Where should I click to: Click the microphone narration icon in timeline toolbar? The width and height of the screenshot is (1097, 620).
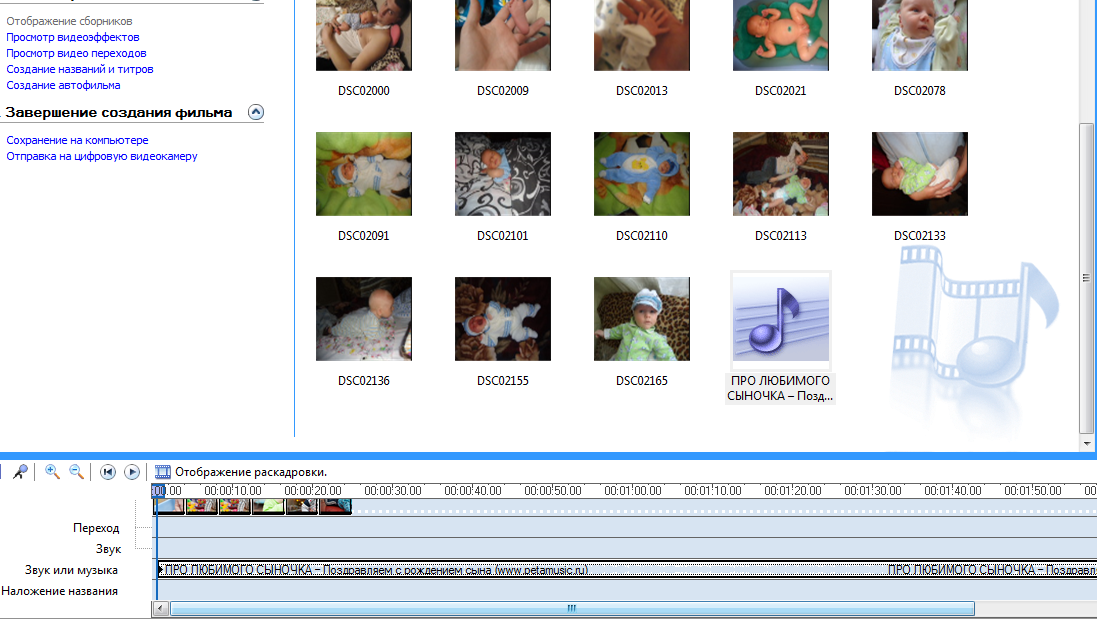tap(20, 472)
